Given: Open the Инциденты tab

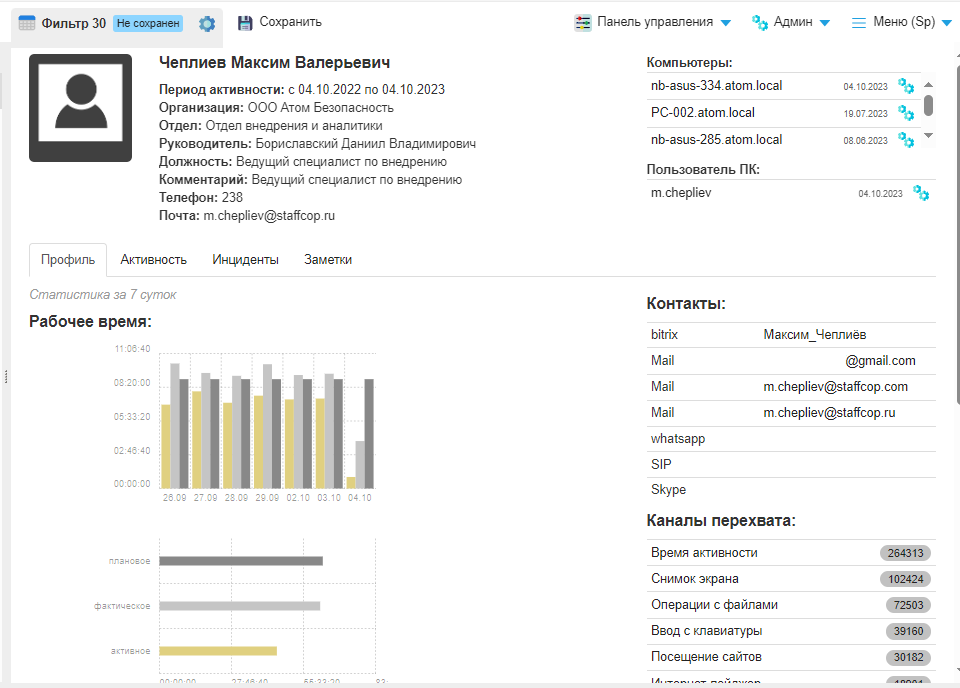Looking at the screenshot, I should 245,260.
